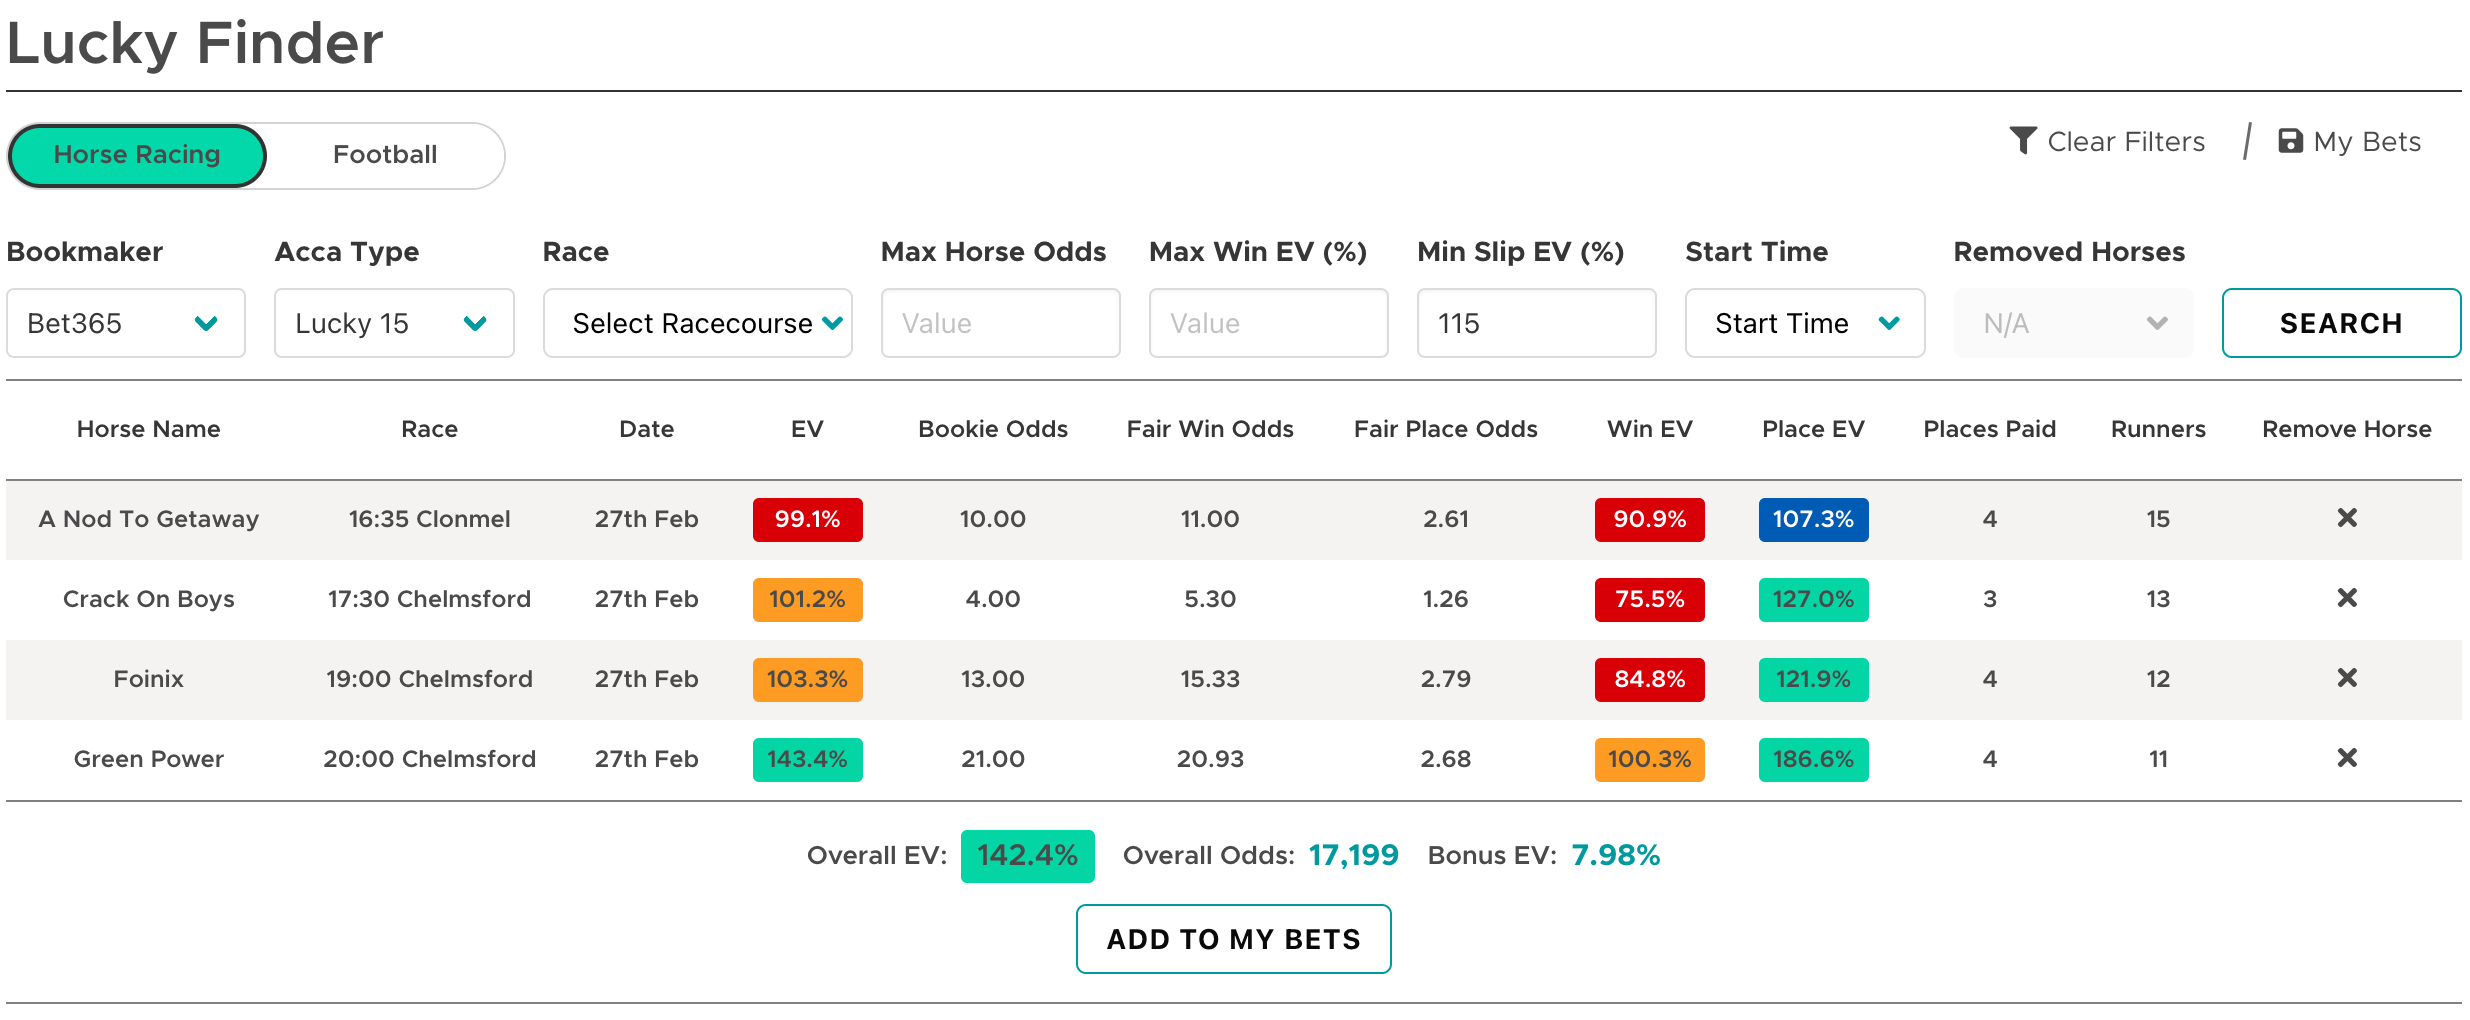Click Bookie Odds value 21.00
2470x1020 pixels.
[993, 759]
